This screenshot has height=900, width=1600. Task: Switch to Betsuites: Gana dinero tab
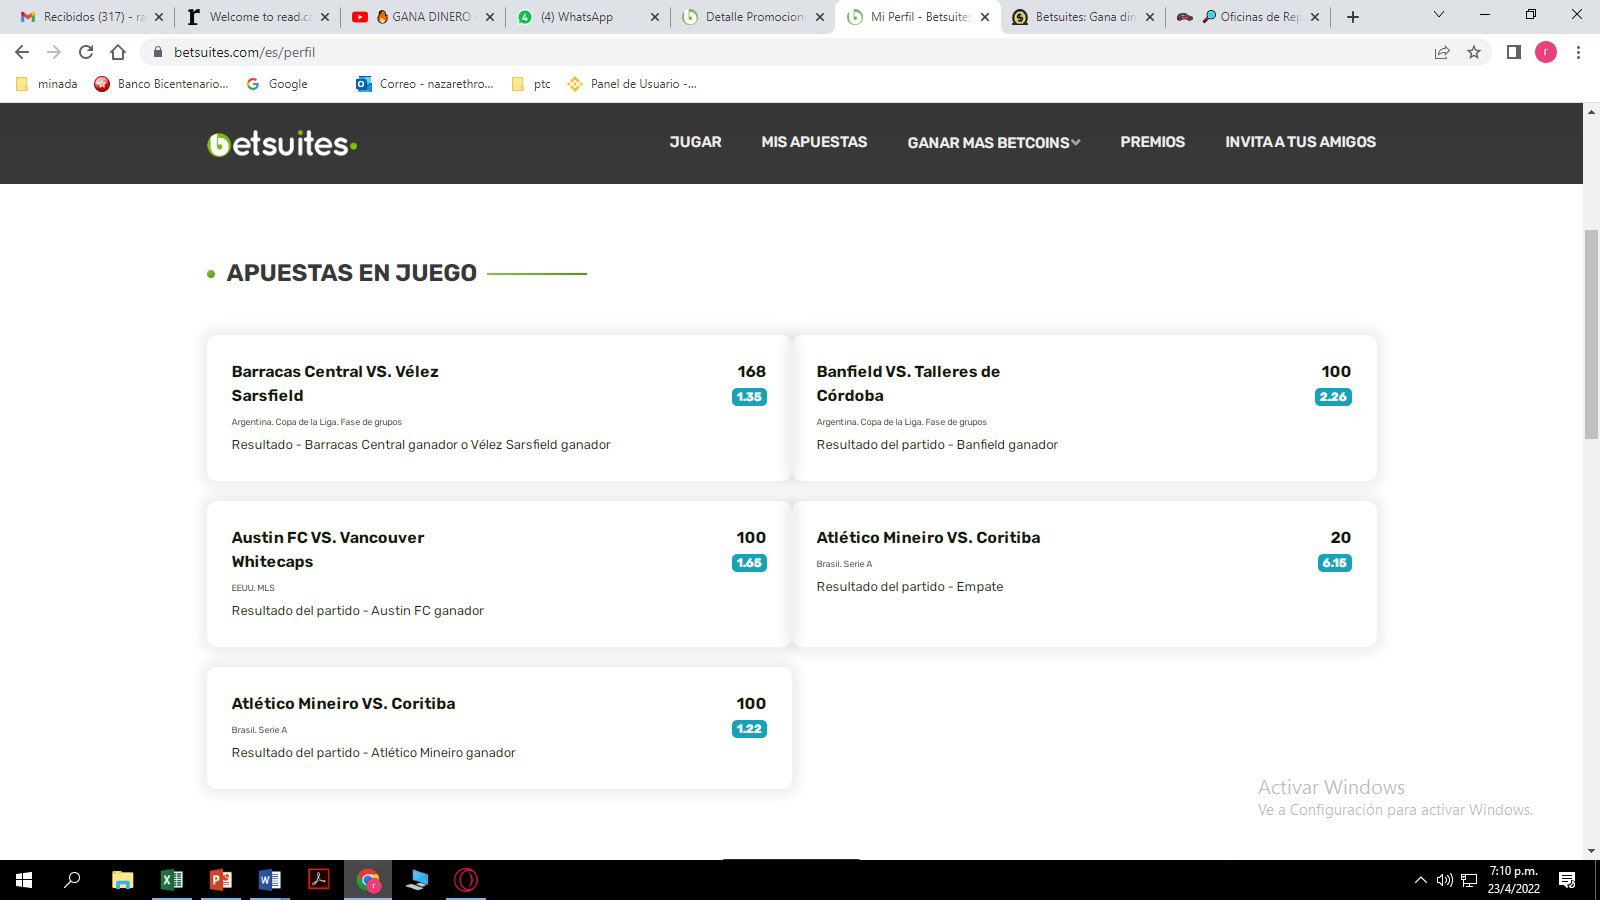(x=1082, y=17)
